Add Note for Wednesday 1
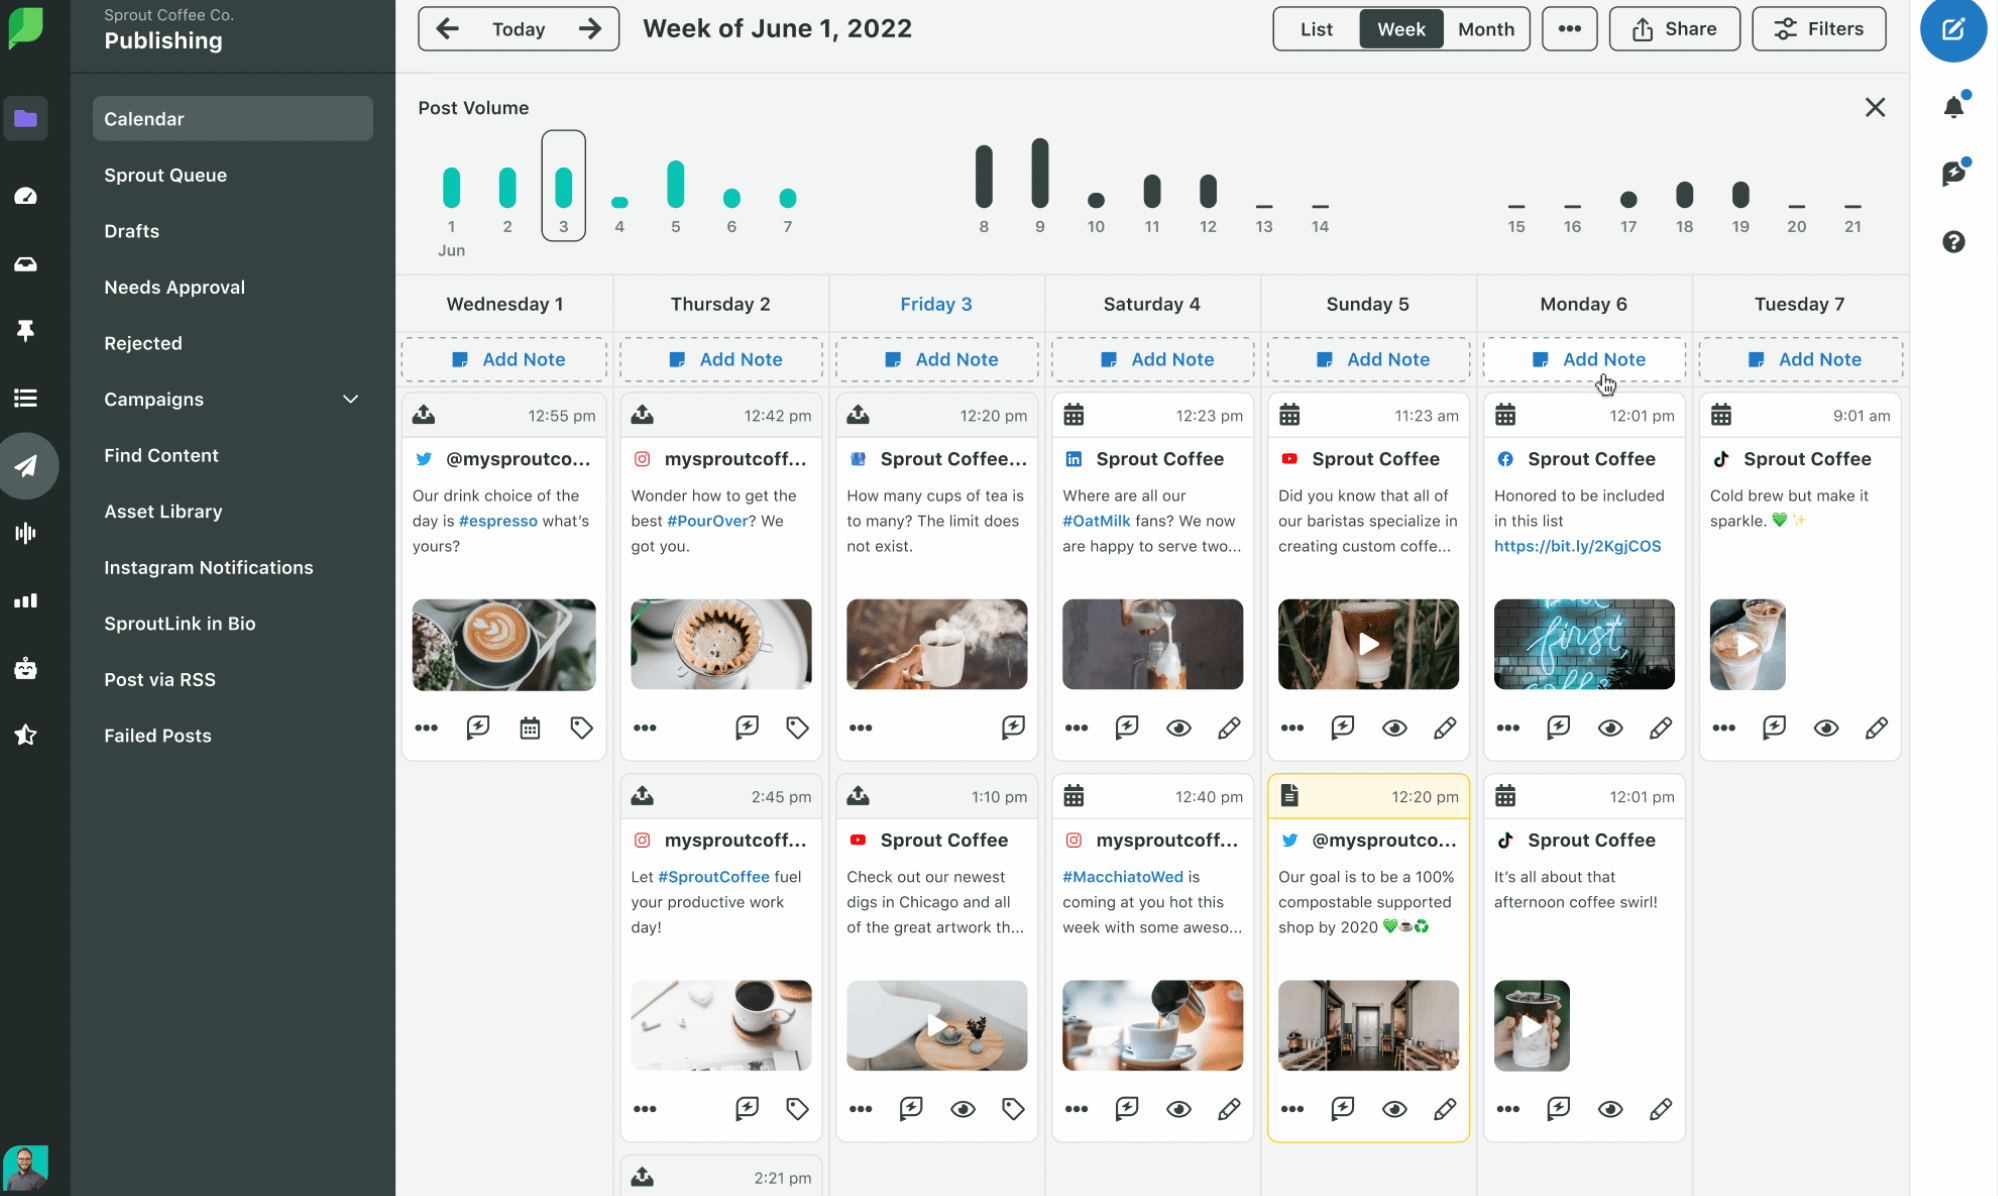This screenshot has height=1196, width=1998. 504,359
